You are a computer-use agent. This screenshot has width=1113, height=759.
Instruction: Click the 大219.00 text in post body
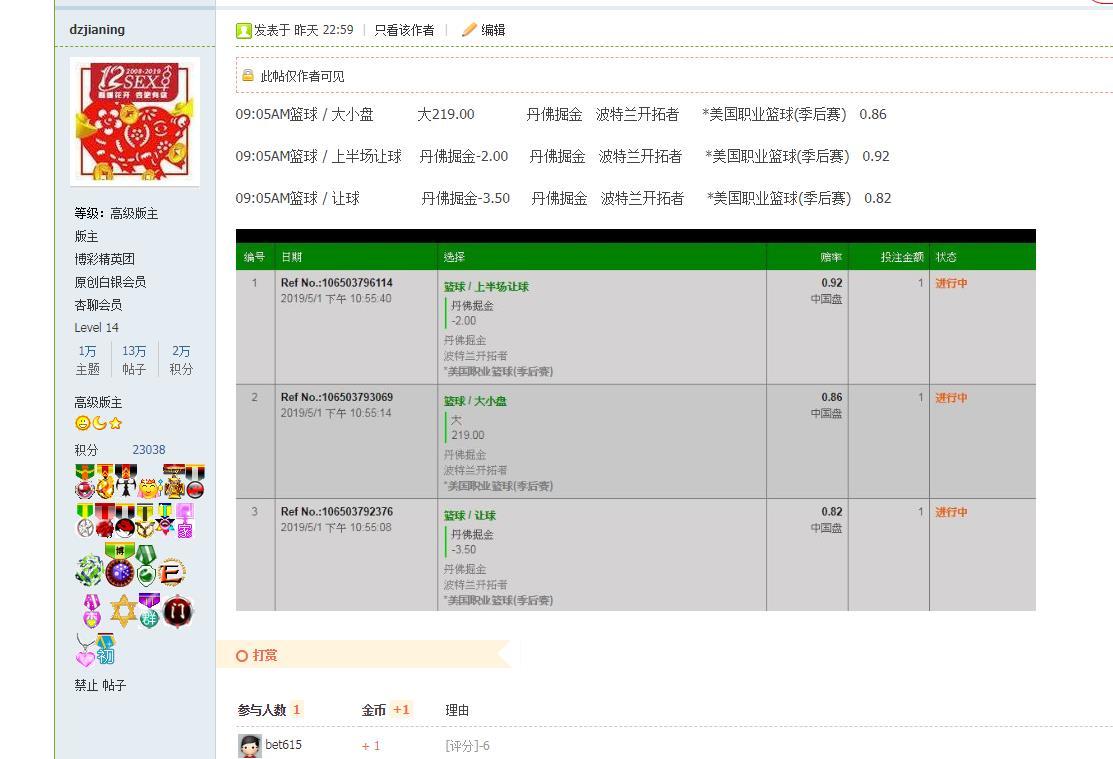tap(446, 114)
